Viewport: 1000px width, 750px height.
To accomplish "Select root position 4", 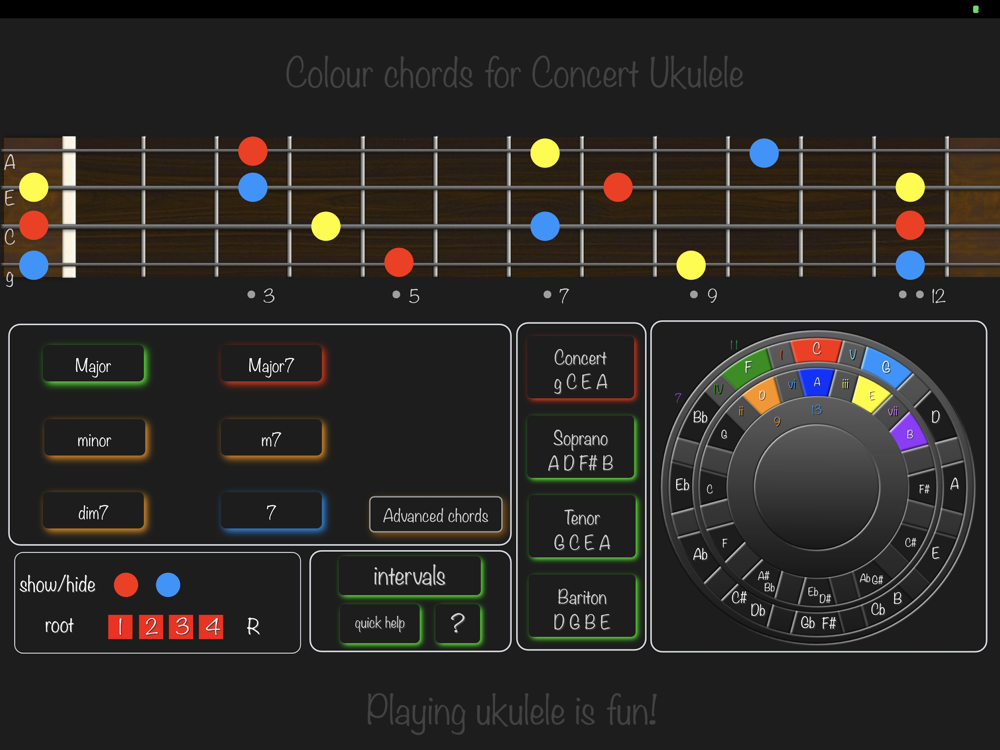I will (x=211, y=627).
